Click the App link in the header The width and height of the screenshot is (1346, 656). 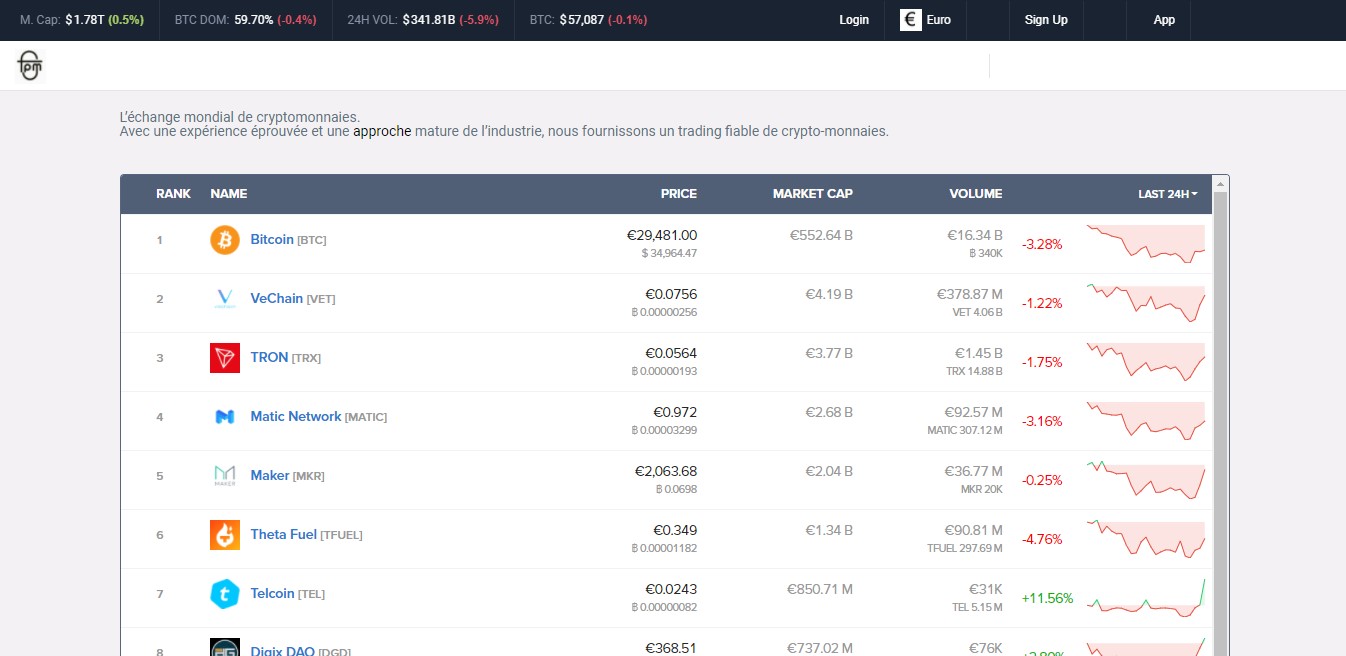pyautogui.click(x=1163, y=19)
